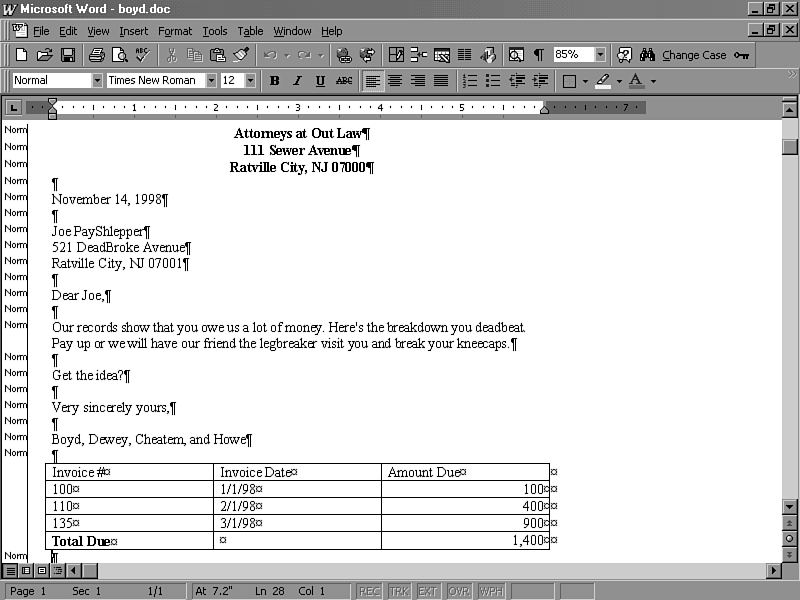800x600 pixels.
Task: Toggle Show/Hide paragraph marks
Action: (539, 55)
